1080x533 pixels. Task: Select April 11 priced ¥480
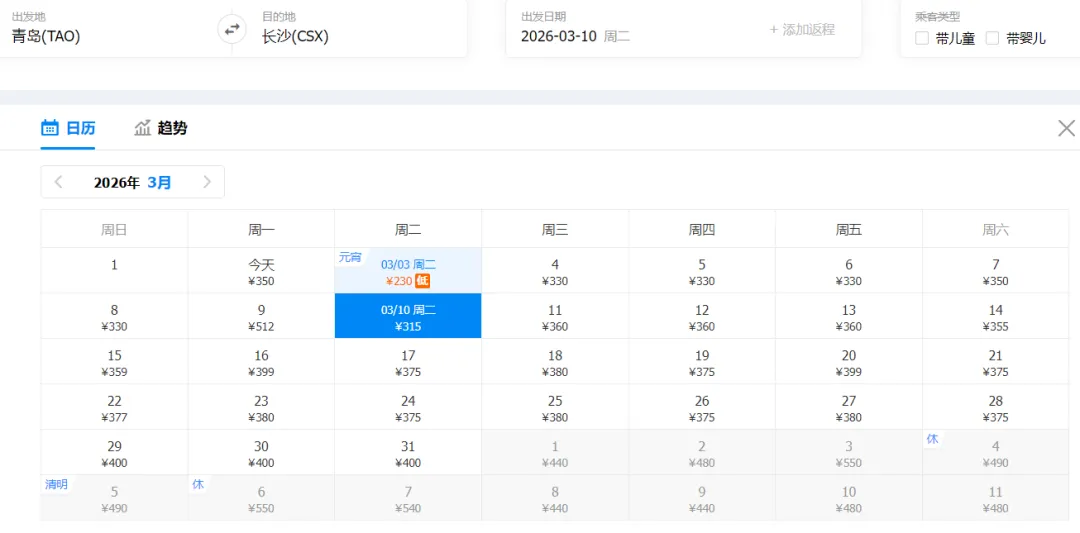995,498
